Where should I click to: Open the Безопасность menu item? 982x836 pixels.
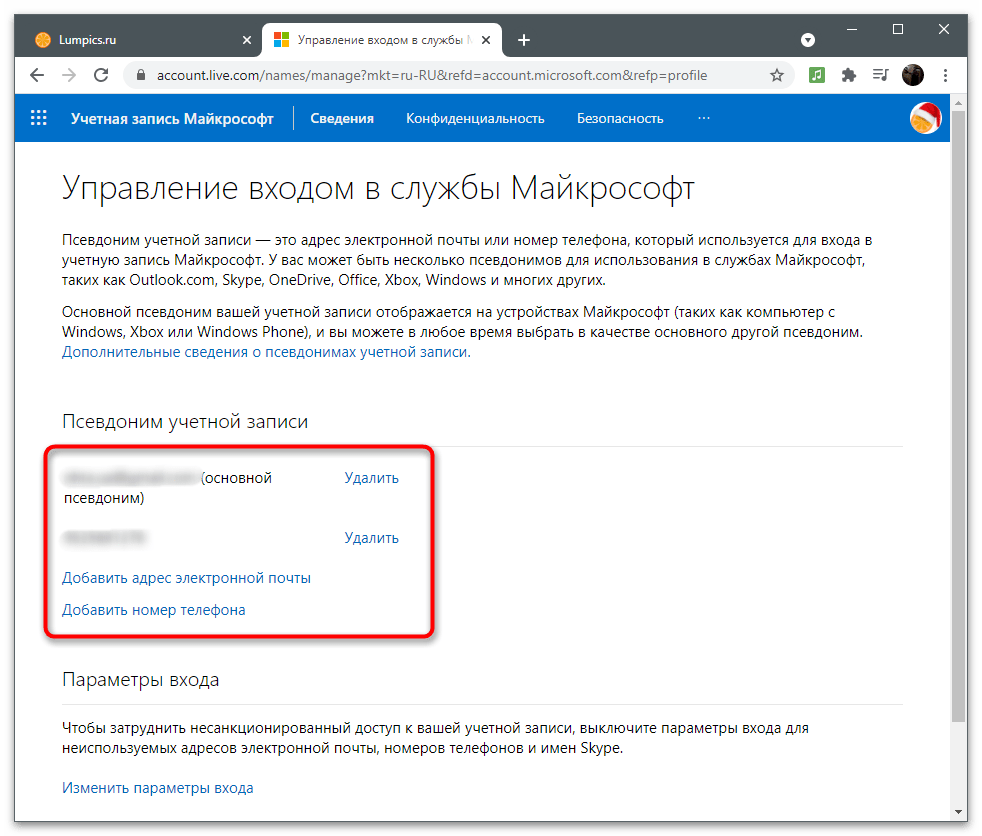(x=620, y=118)
